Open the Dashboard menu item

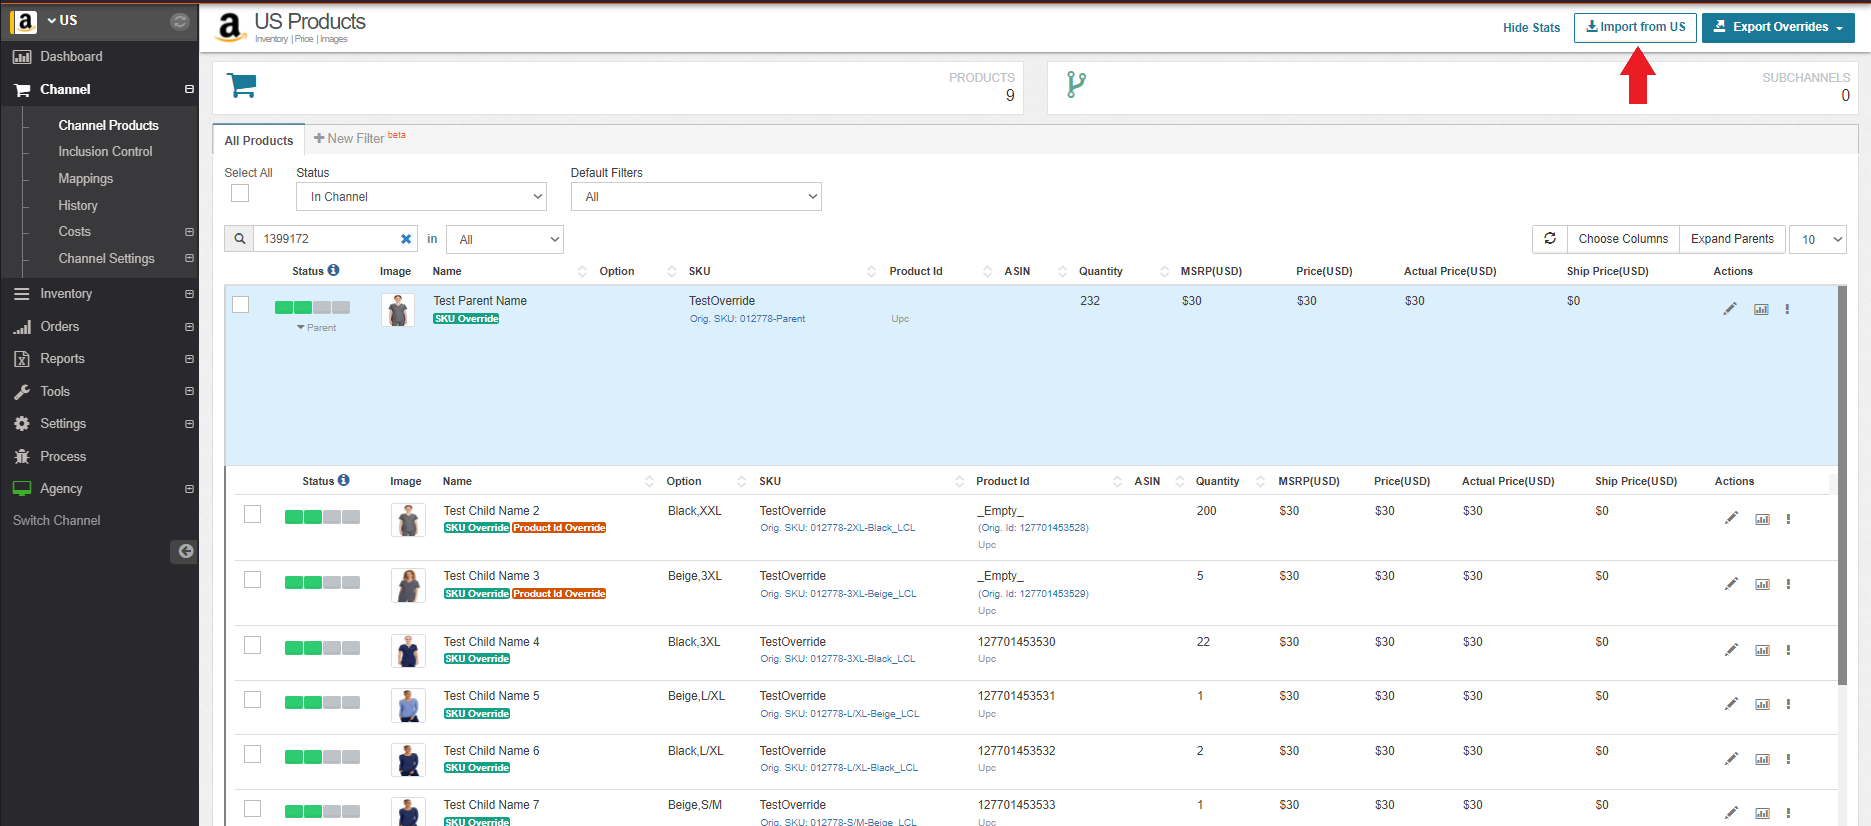pyautogui.click(x=71, y=57)
